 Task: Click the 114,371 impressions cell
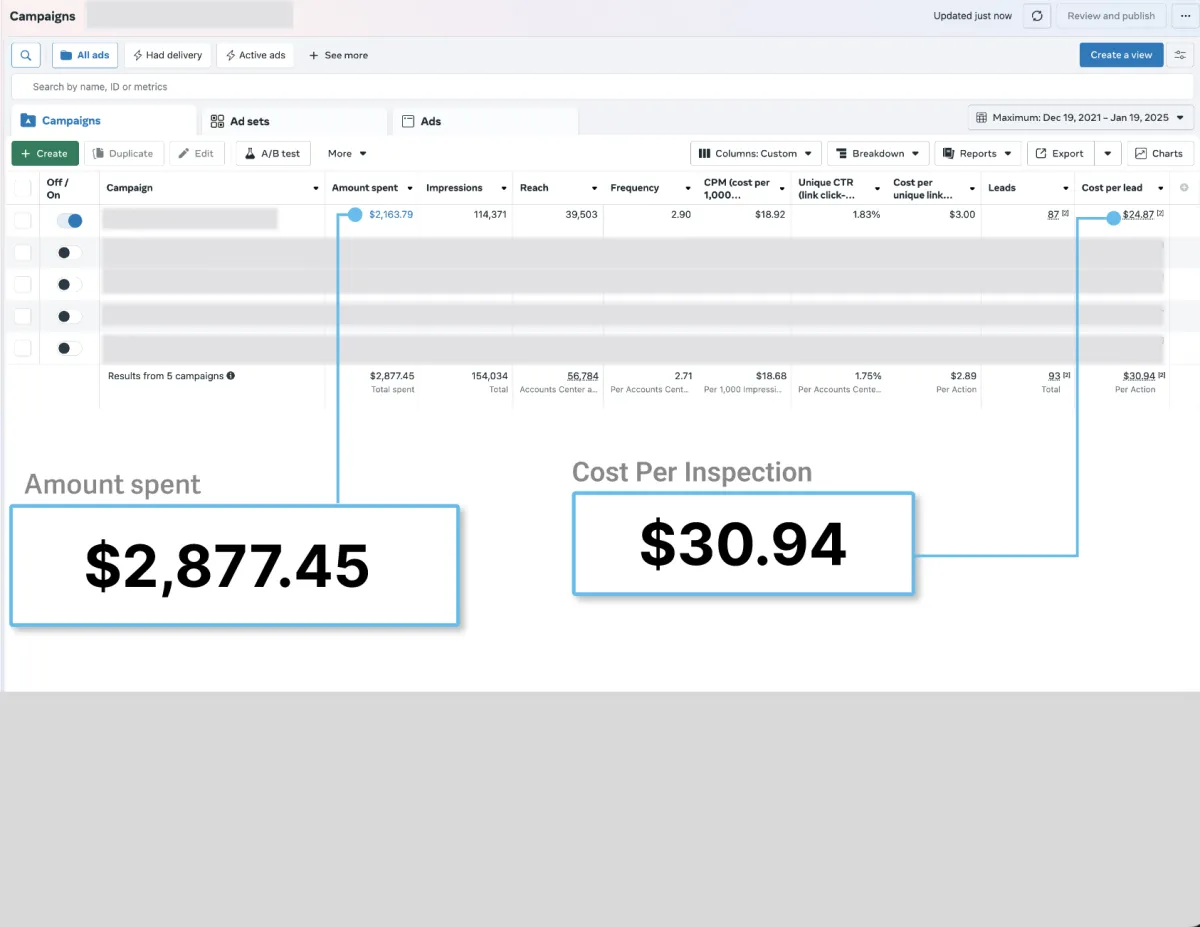point(490,214)
